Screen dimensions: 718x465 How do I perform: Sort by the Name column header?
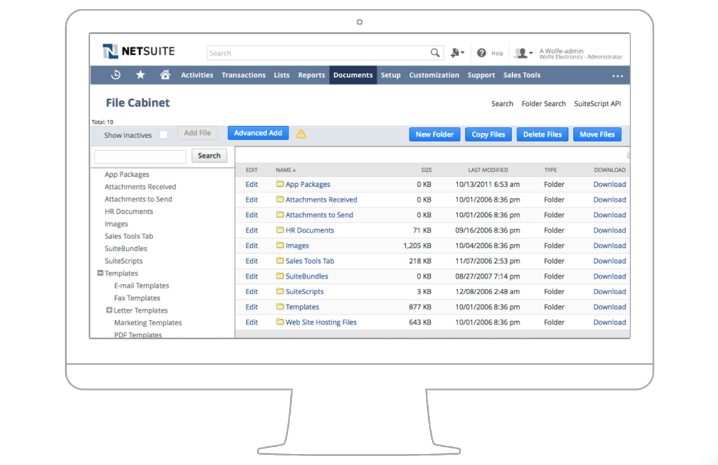click(285, 170)
